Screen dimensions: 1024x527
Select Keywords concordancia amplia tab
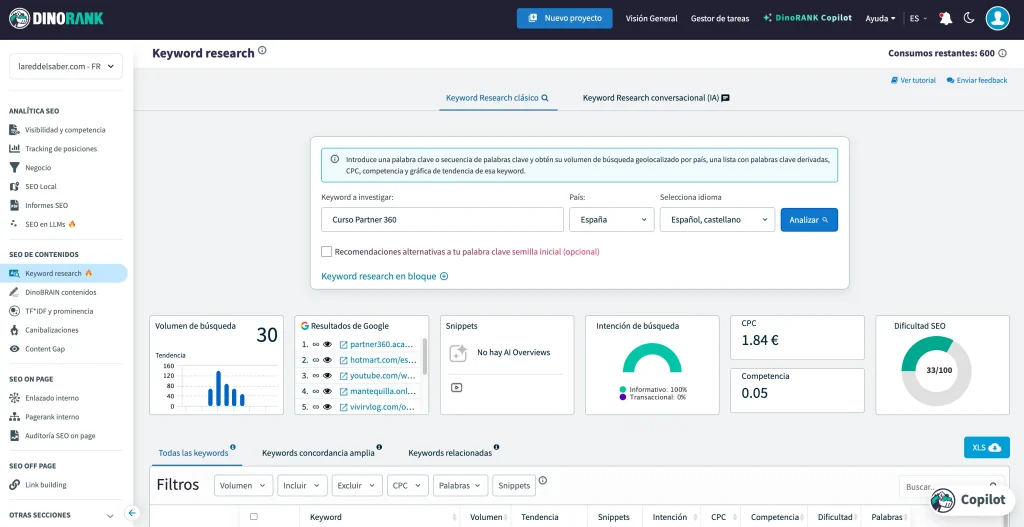tap(321, 452)
